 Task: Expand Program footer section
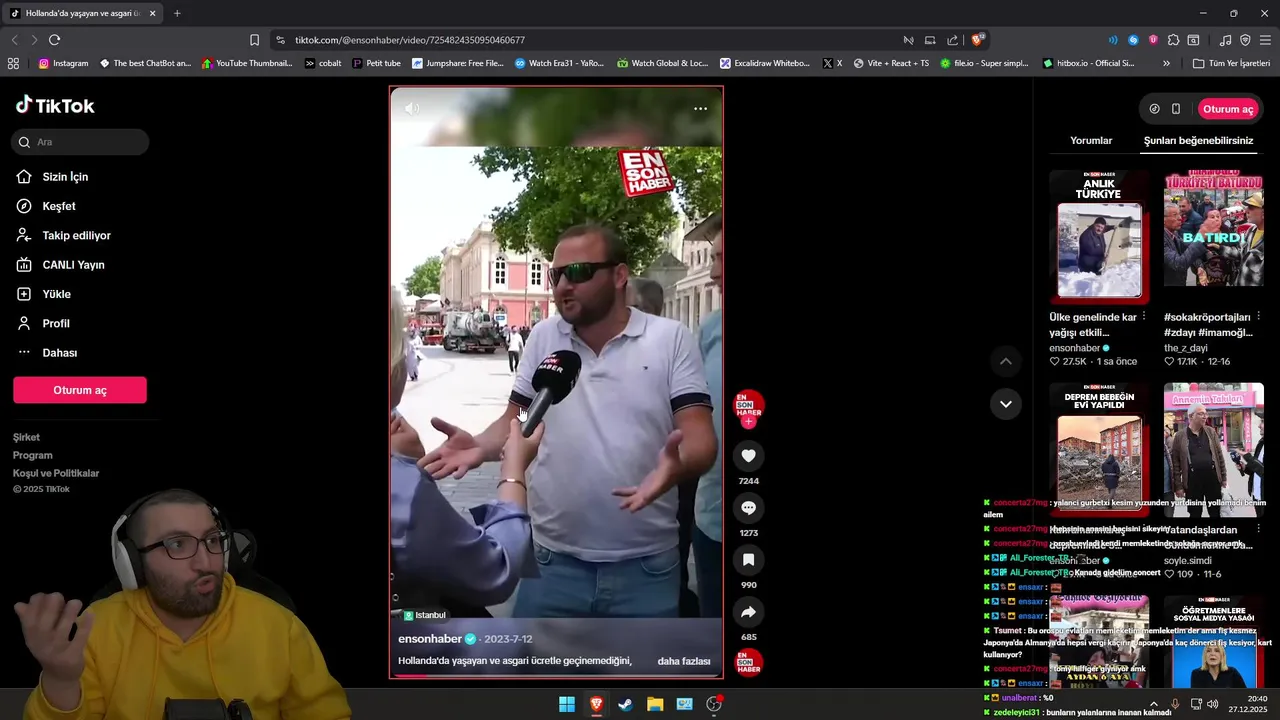33,455
